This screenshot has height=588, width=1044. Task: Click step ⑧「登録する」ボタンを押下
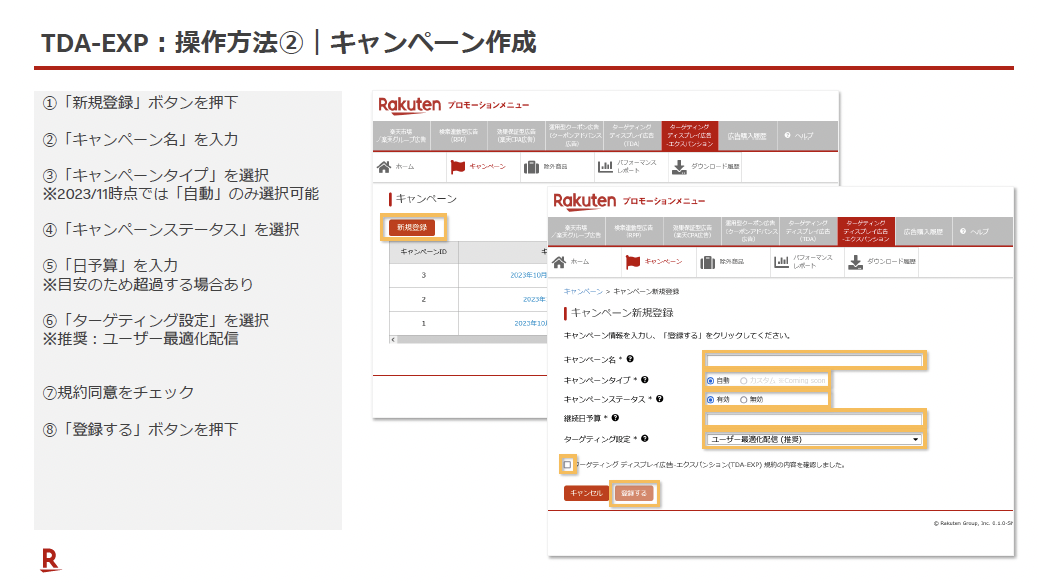140,430
